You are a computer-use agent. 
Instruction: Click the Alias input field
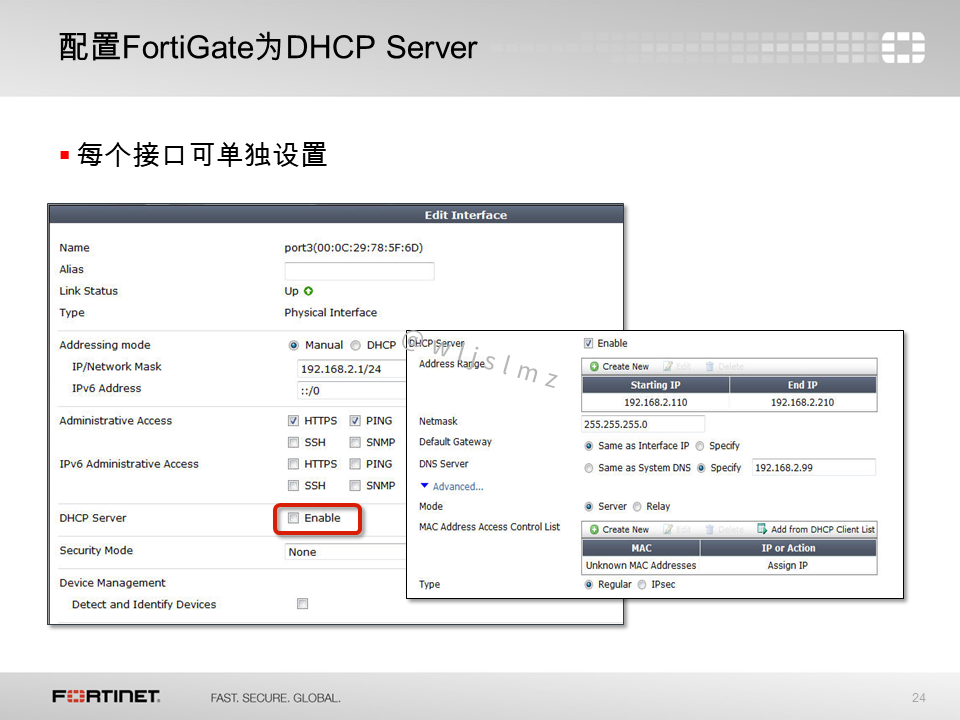point(359,271)
